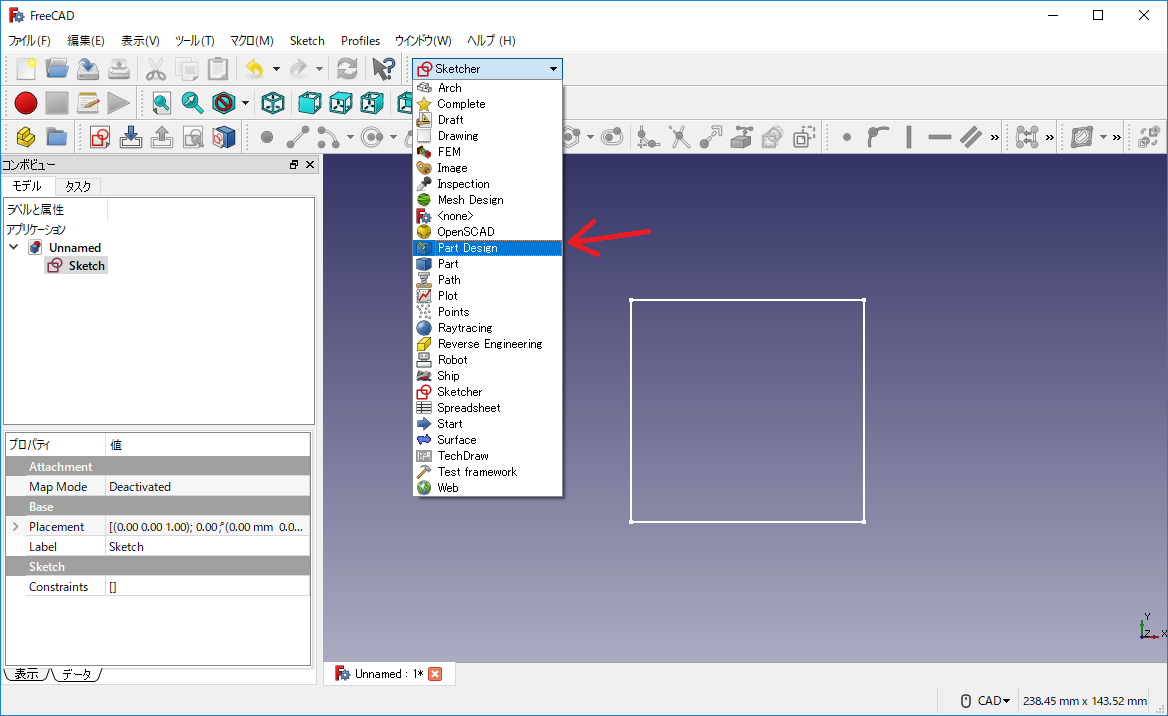This screenshot has height=716, width=1168.
Task: Click the edit macro notepad icon
Action: (x=88, y=103)
